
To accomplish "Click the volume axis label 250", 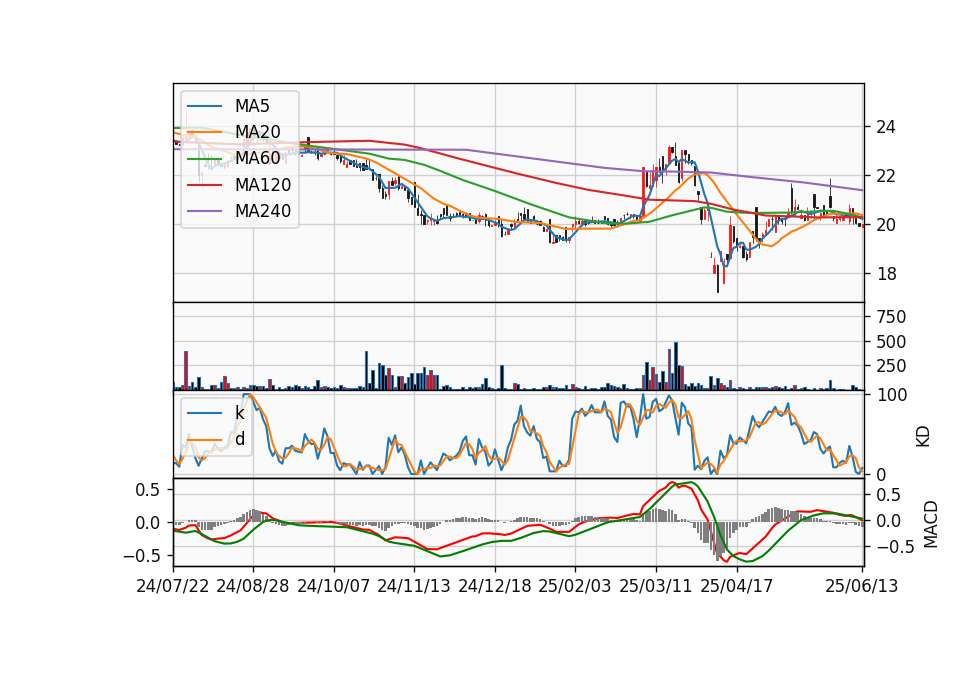I will point(891,366).
